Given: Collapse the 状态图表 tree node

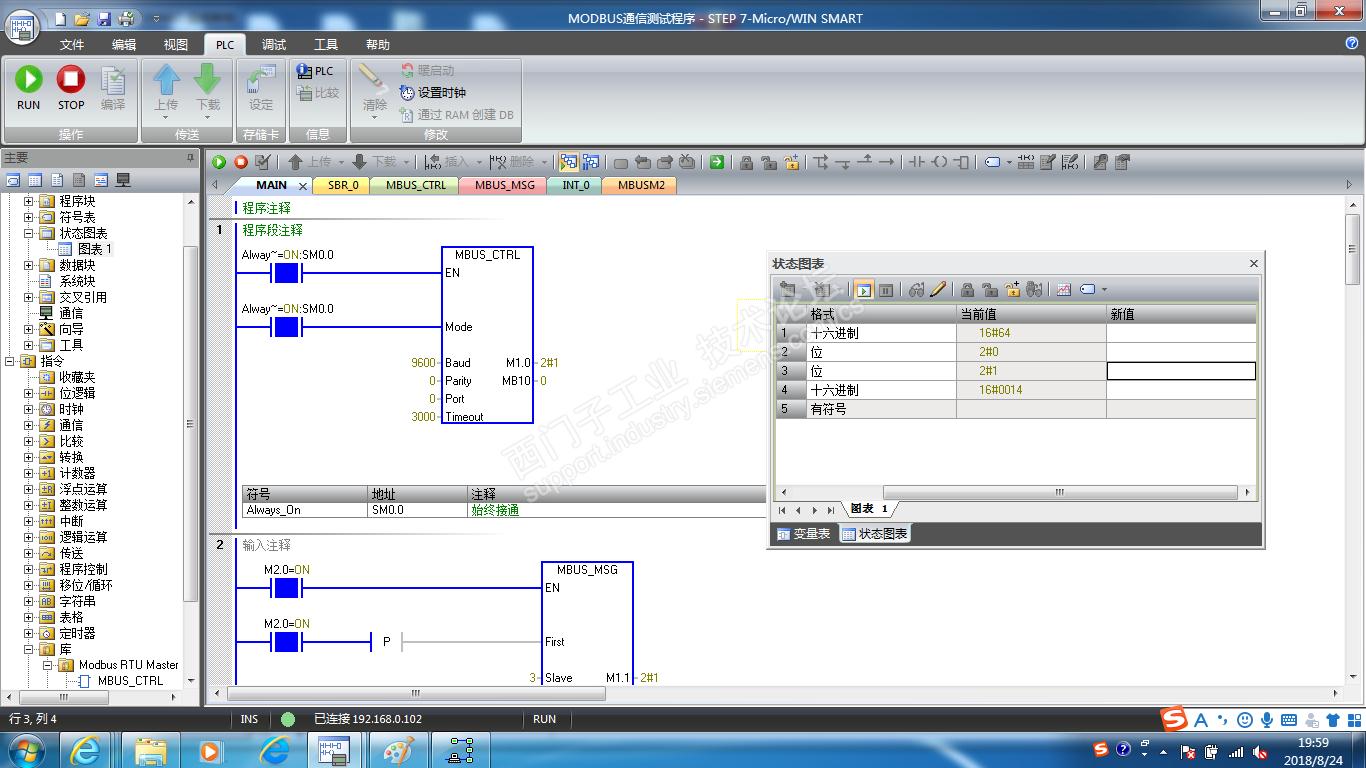Looking at the screenshot, I should (x=29, y=233).
